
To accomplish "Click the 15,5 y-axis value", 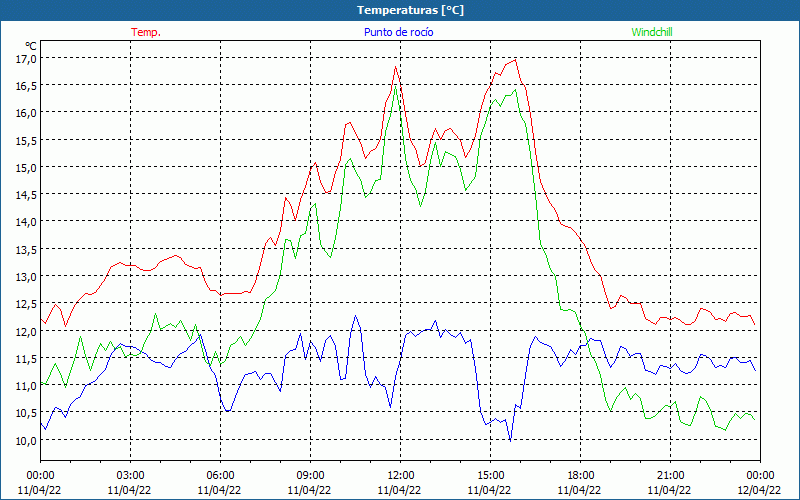I will tap(26, 140).
